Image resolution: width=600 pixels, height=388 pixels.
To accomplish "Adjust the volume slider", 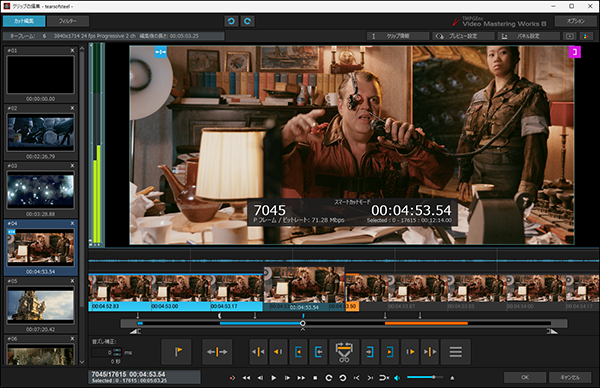I will (425, 377).
